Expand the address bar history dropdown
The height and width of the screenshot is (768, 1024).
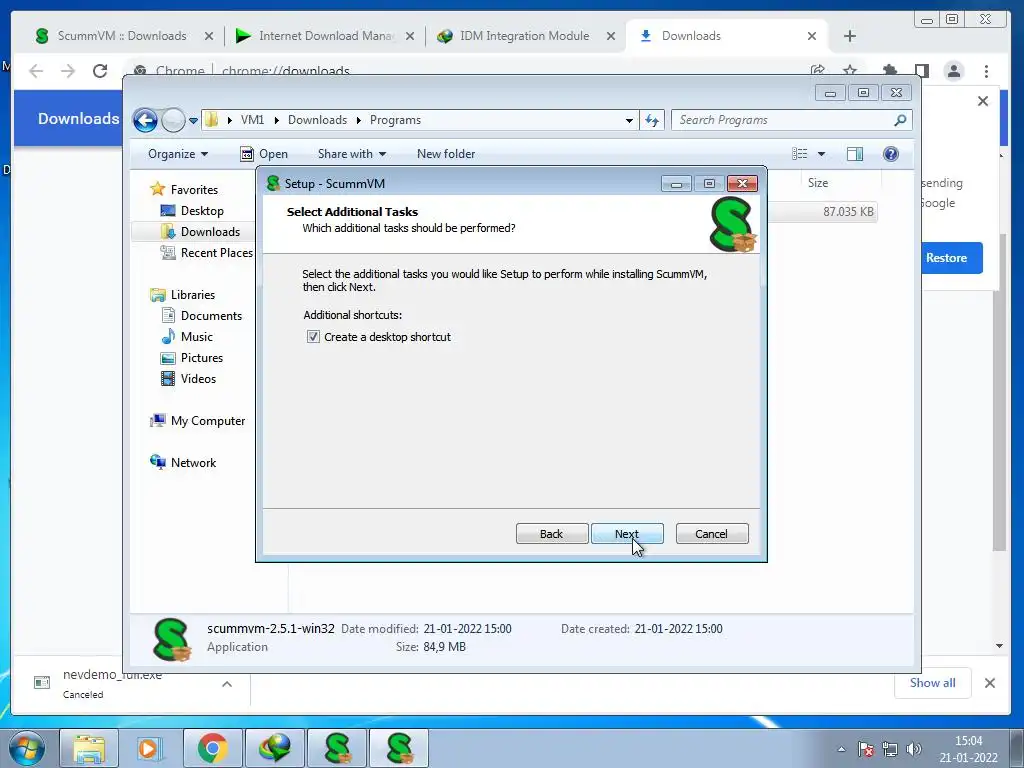pos(629,120)
